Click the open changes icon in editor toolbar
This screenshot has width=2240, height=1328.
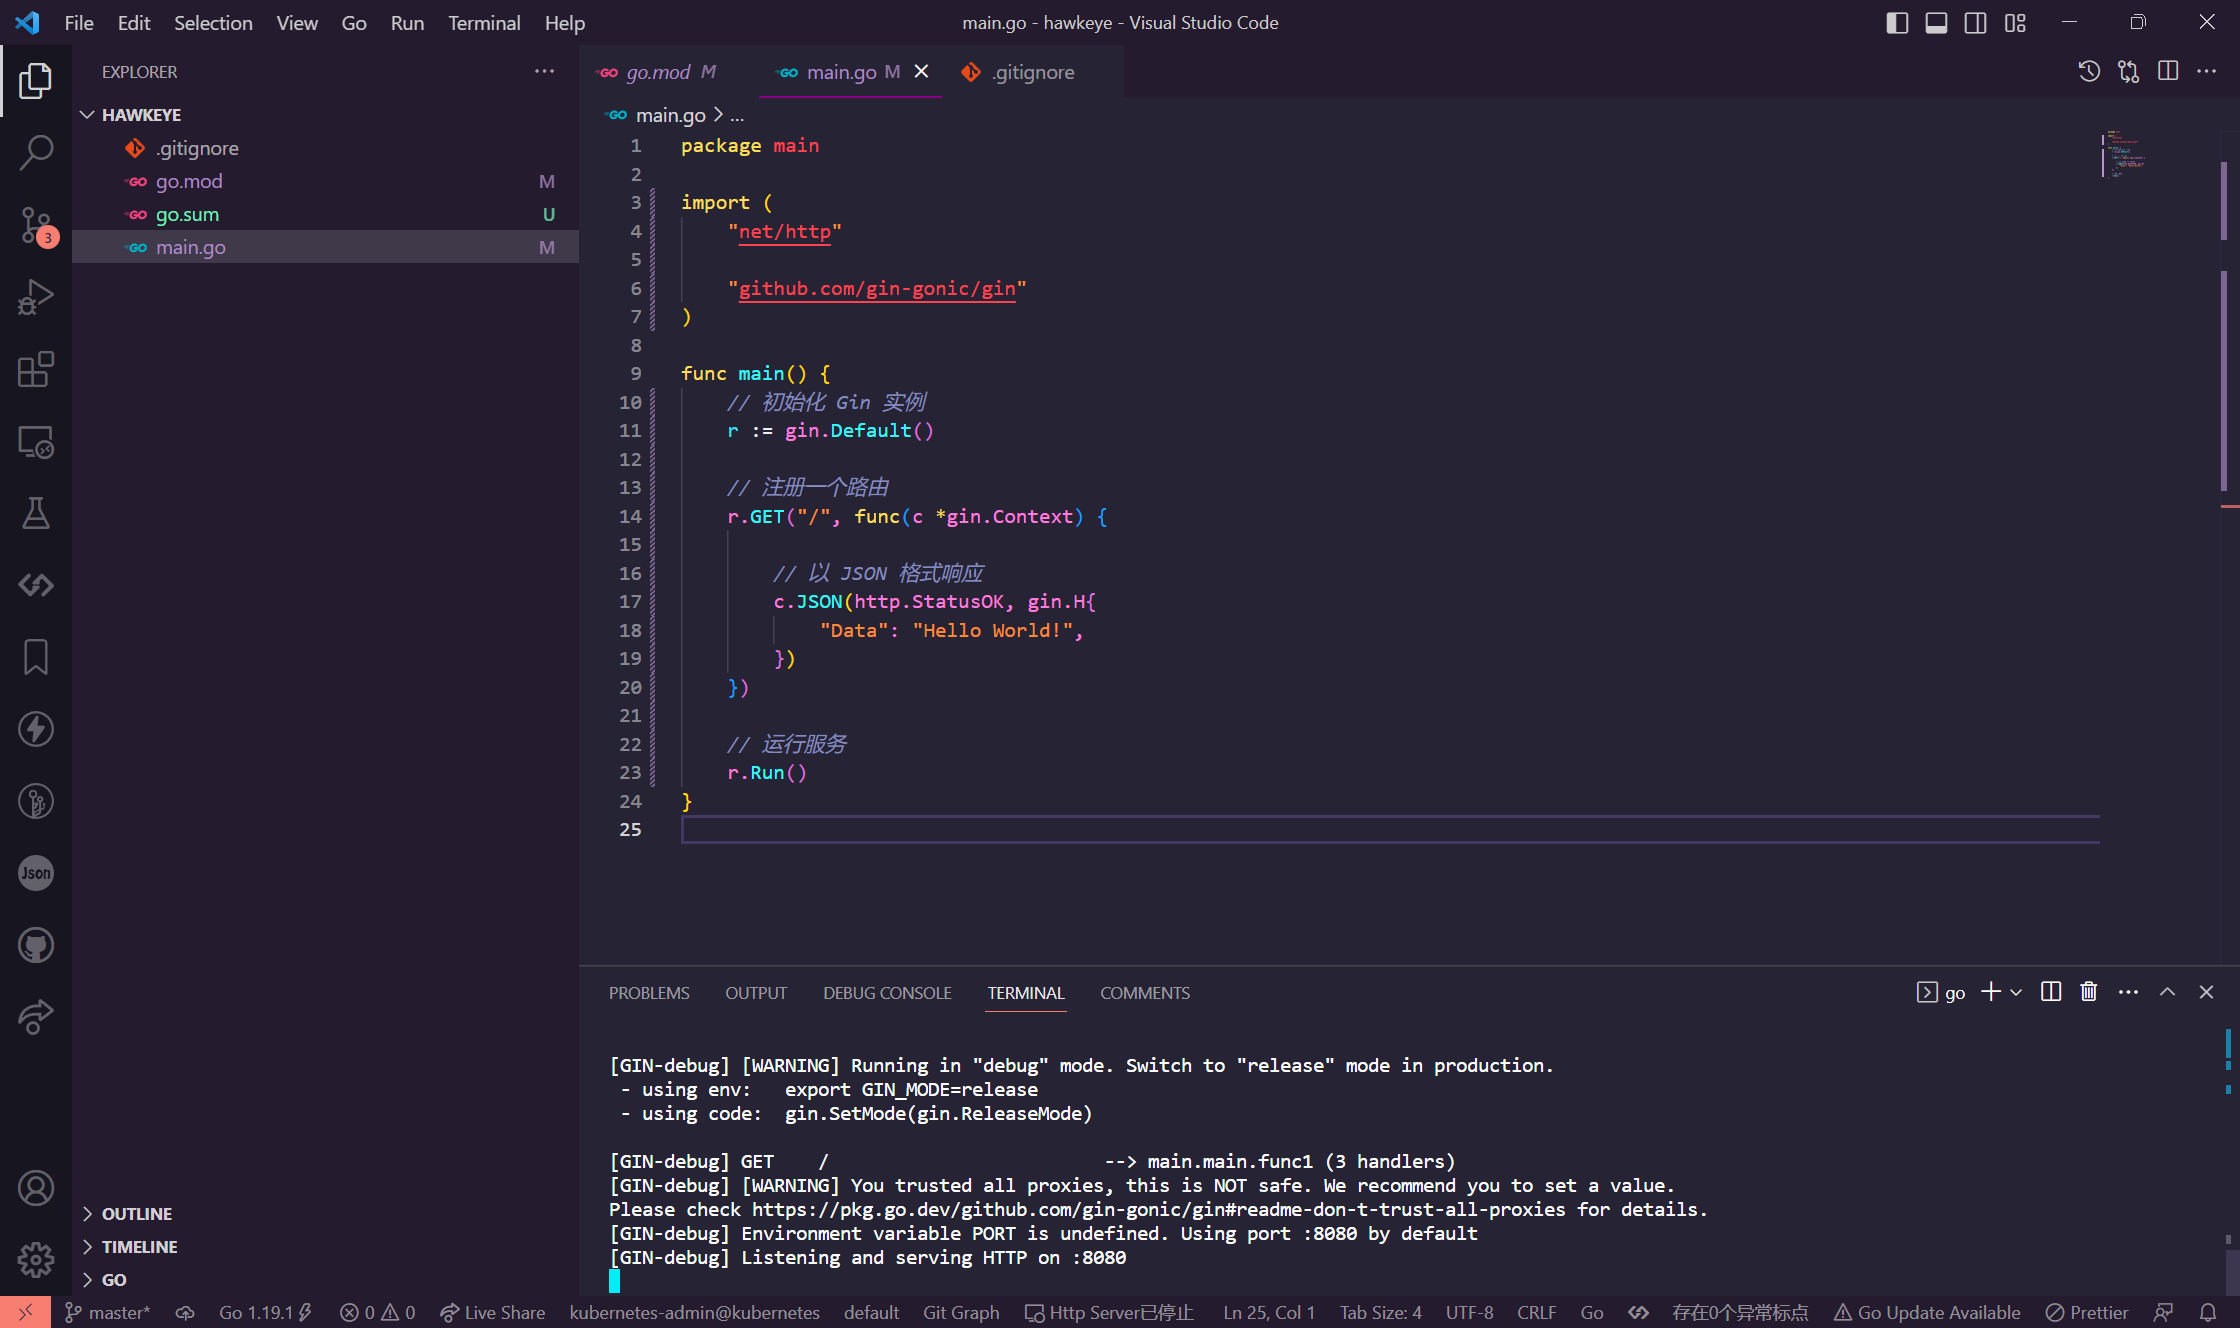click(2128, 72)
